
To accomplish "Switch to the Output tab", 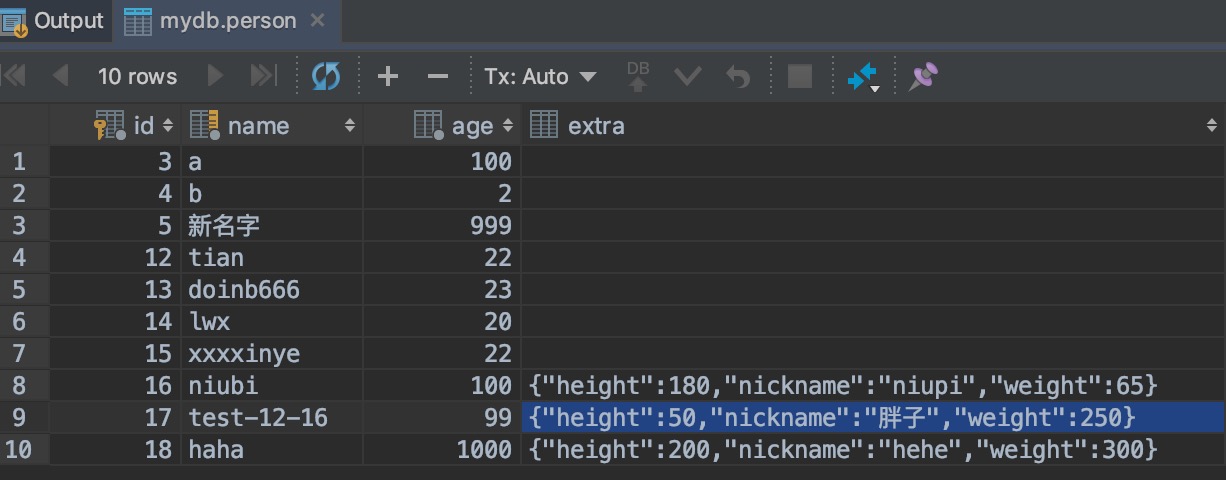I will pos(55,20).
